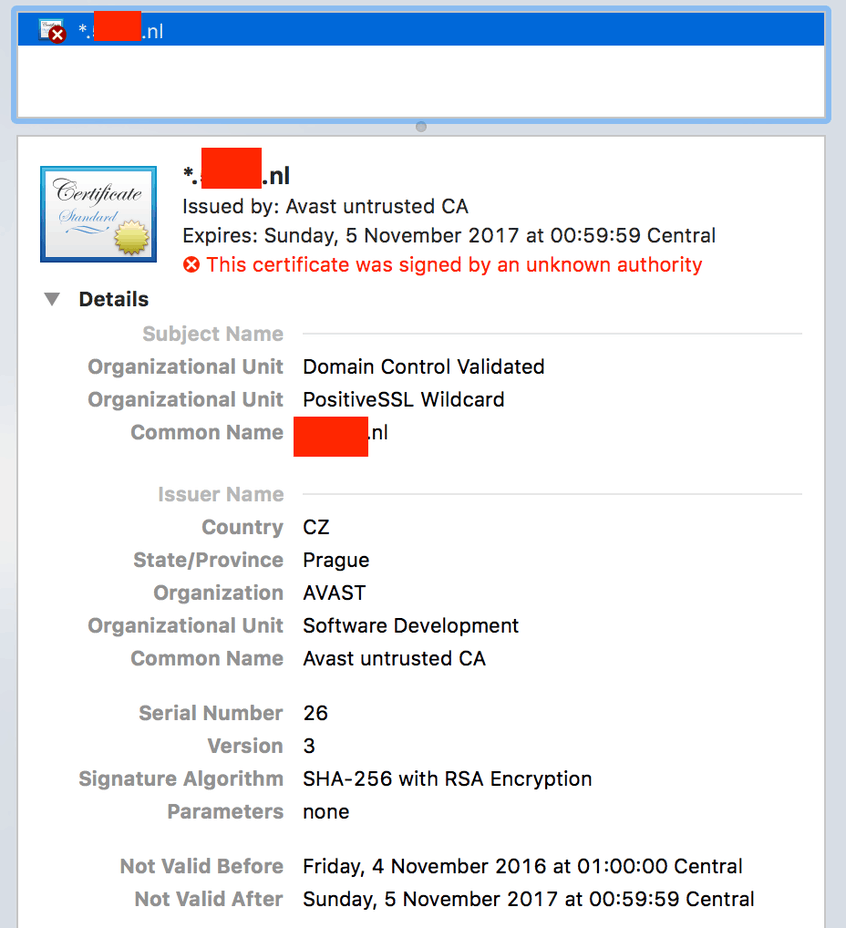Click 'SHA-256 with RSA Encryption' value
The width and height of the screenshot is (846, 928).
(448, 779)
